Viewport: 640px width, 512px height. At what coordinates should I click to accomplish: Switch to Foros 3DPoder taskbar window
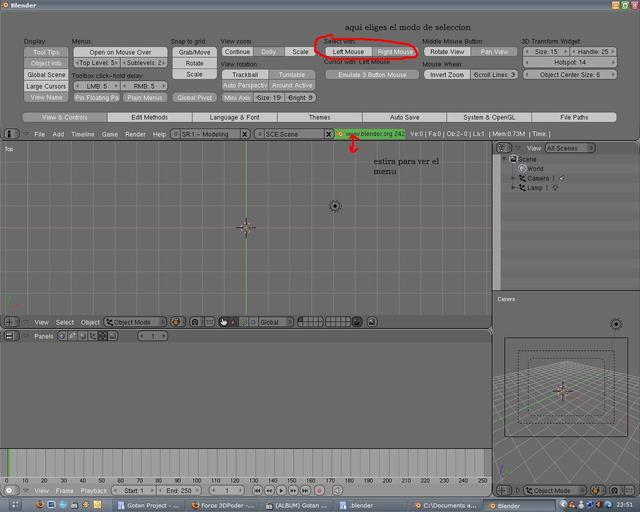click(224, 505)
